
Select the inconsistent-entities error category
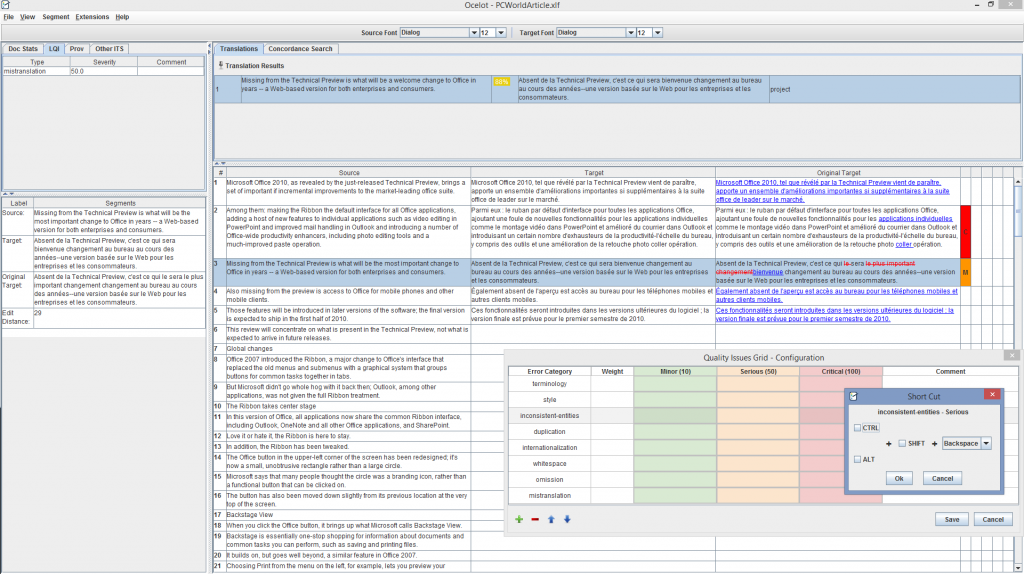point(549,416)
